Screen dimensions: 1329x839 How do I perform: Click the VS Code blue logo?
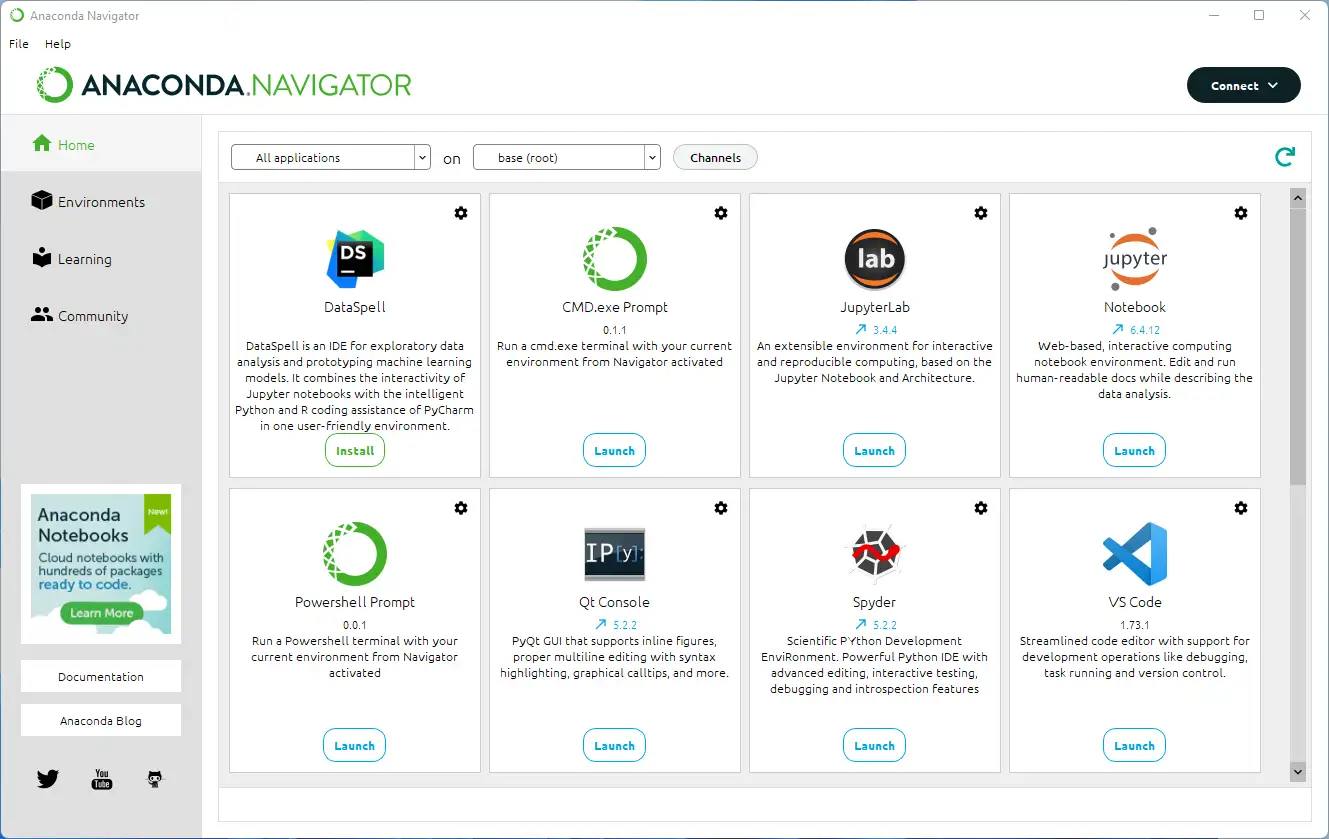click(1135, 554)
